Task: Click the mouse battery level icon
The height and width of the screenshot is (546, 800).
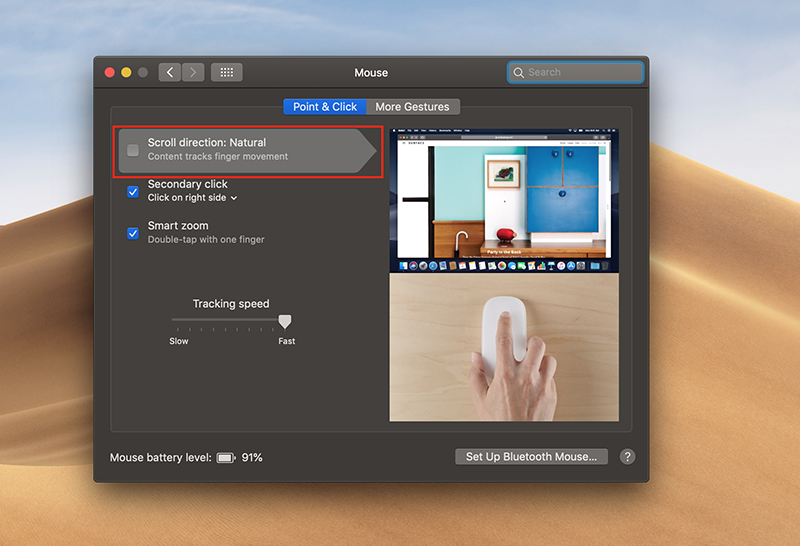Action: click(225, 458)
